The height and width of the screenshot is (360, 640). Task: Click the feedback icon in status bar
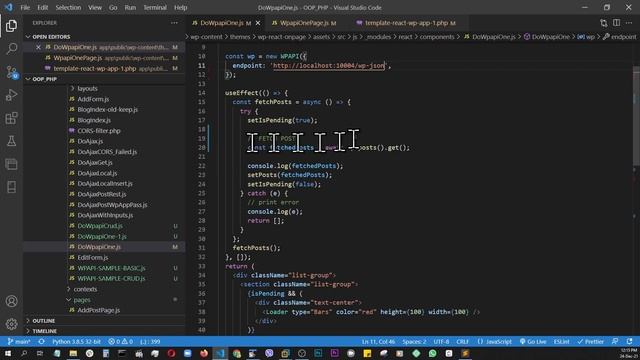[x=615, y=342]
